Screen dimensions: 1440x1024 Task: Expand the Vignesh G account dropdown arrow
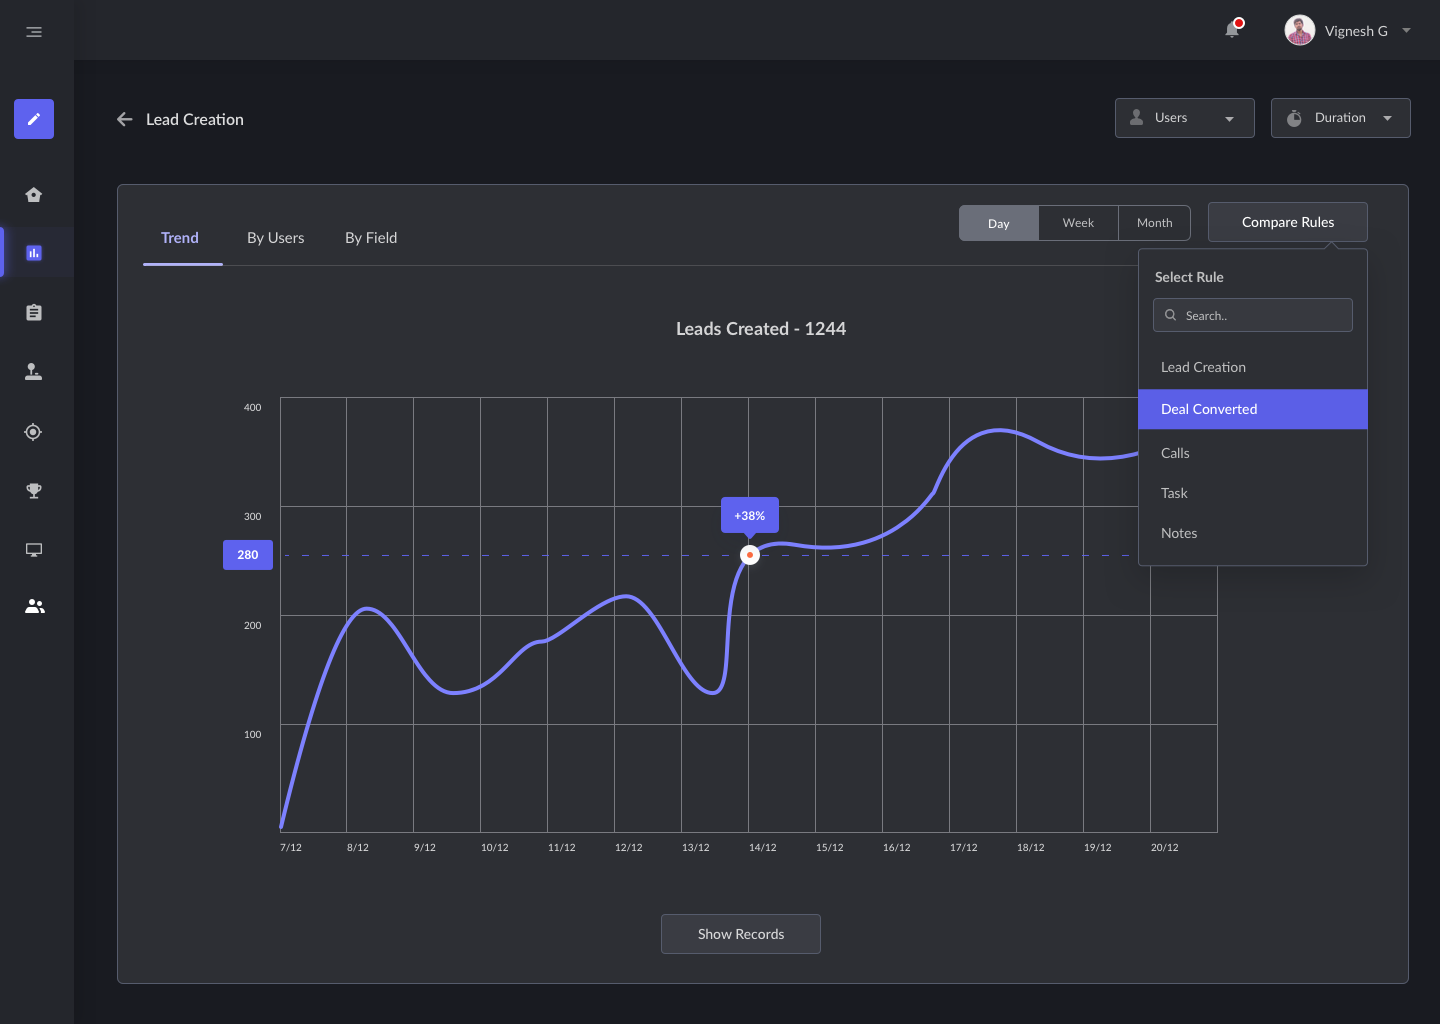coord(1406,31)
